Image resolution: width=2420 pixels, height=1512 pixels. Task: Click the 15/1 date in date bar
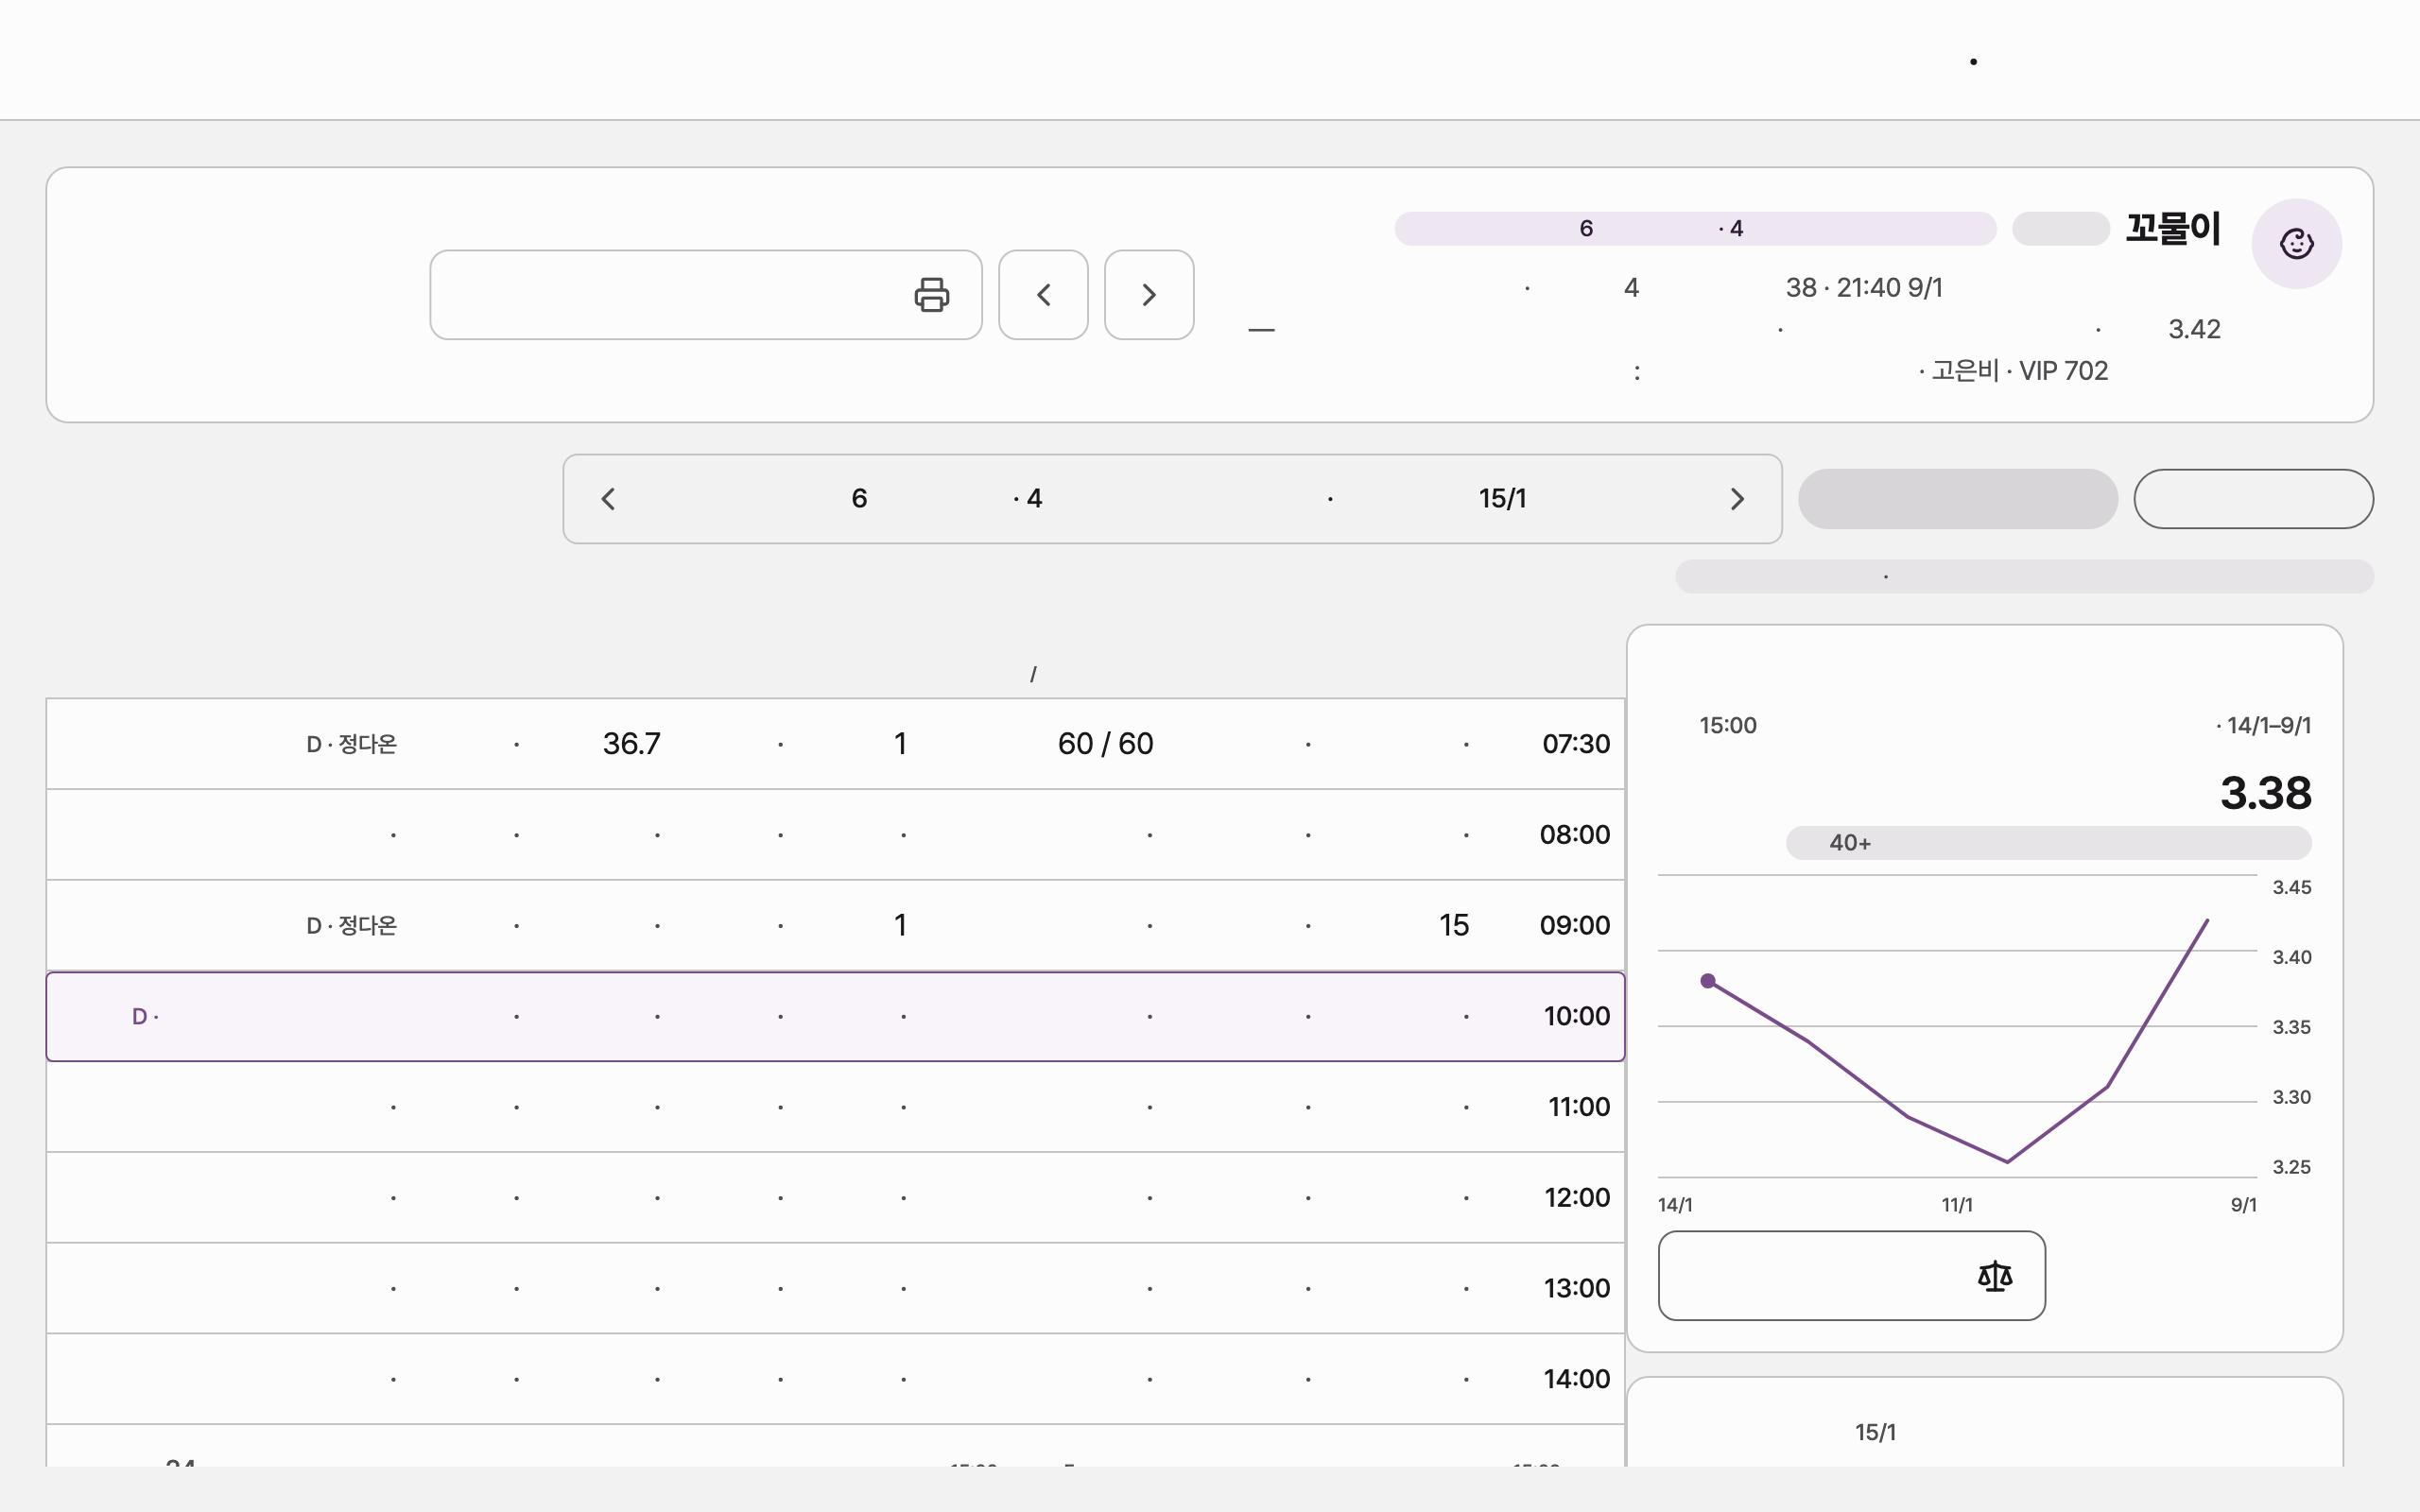coord(1502,499)
